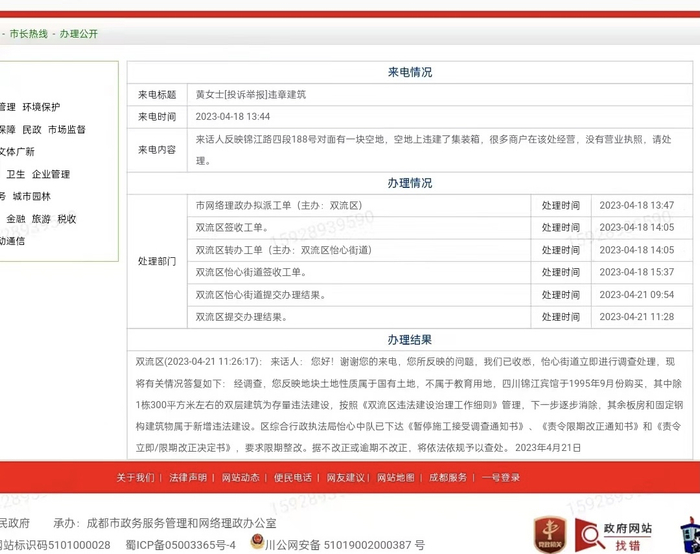Click the title text 黄女士[投诉举报]违章建筑
The width and height of the screenshot is (700, 554).
pos(251,95)
